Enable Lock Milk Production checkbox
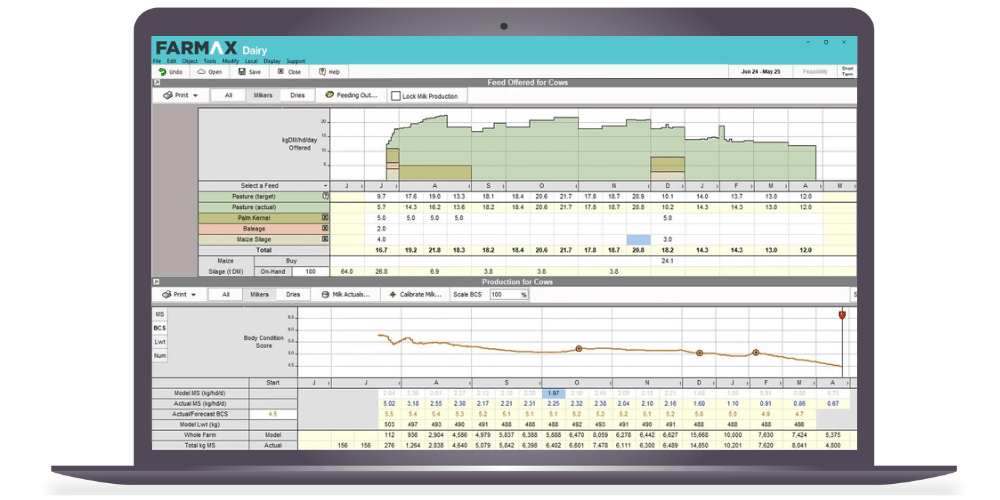 pyautogui.click(x=396, y=97)
